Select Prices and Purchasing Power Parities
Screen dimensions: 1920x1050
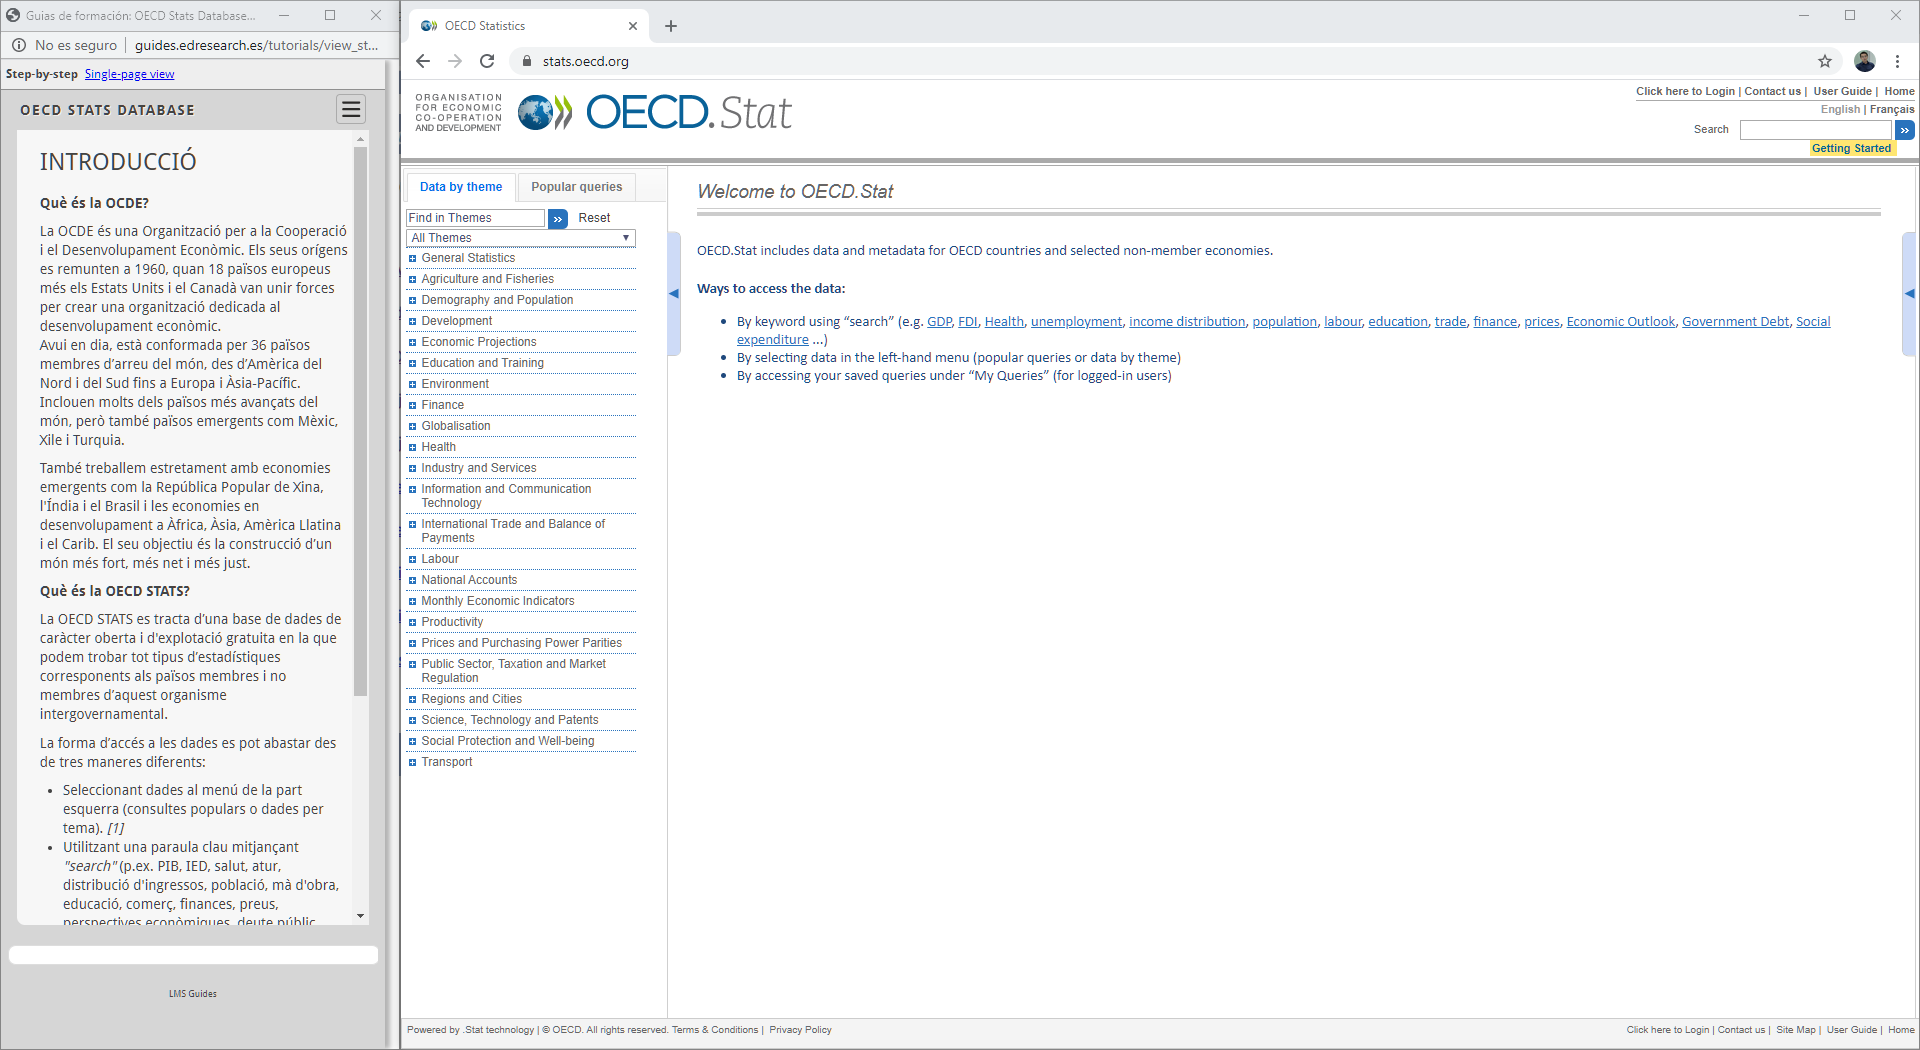point(521,643)
